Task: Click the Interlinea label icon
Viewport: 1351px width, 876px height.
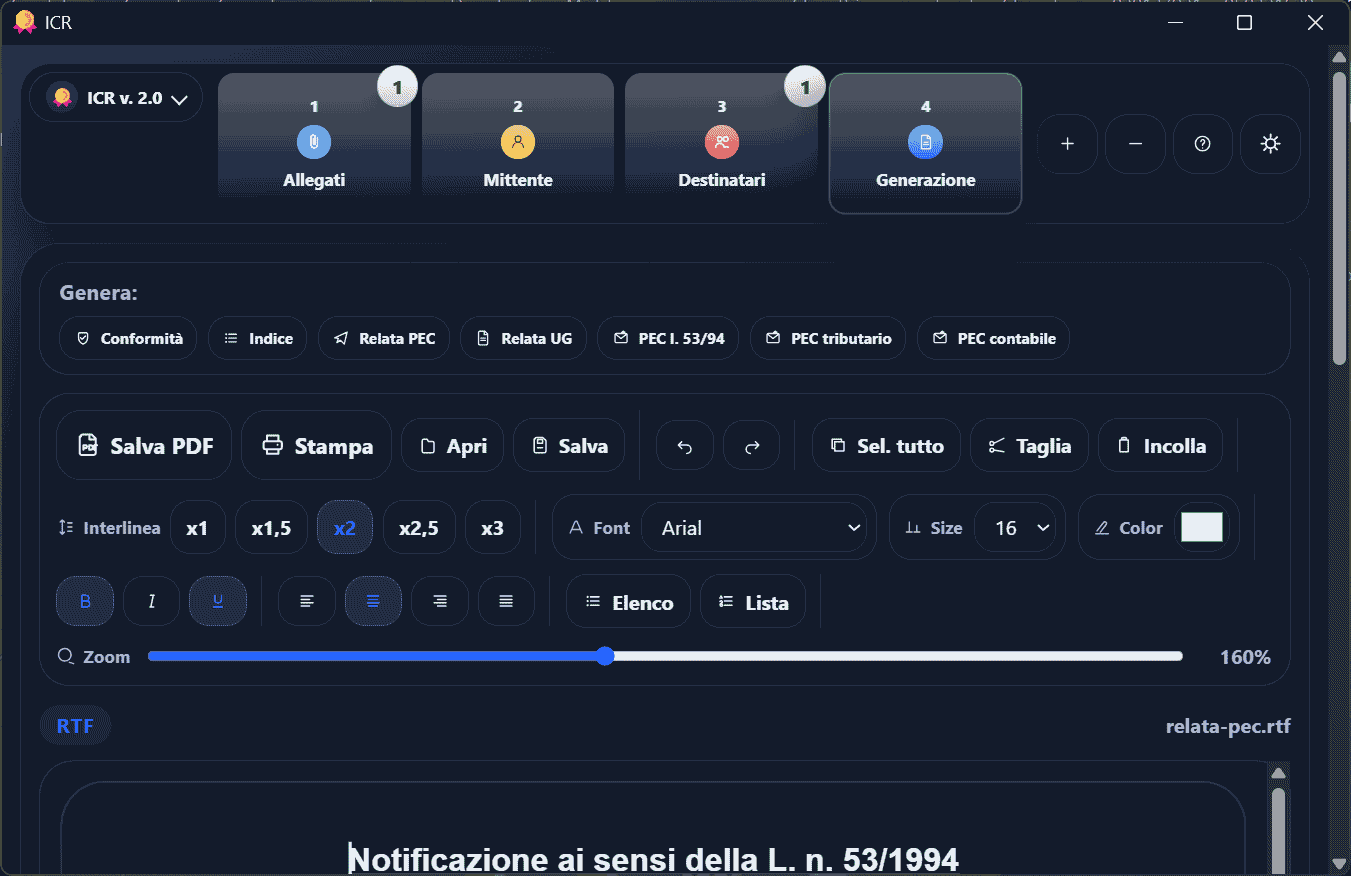Action: (66, 527)
